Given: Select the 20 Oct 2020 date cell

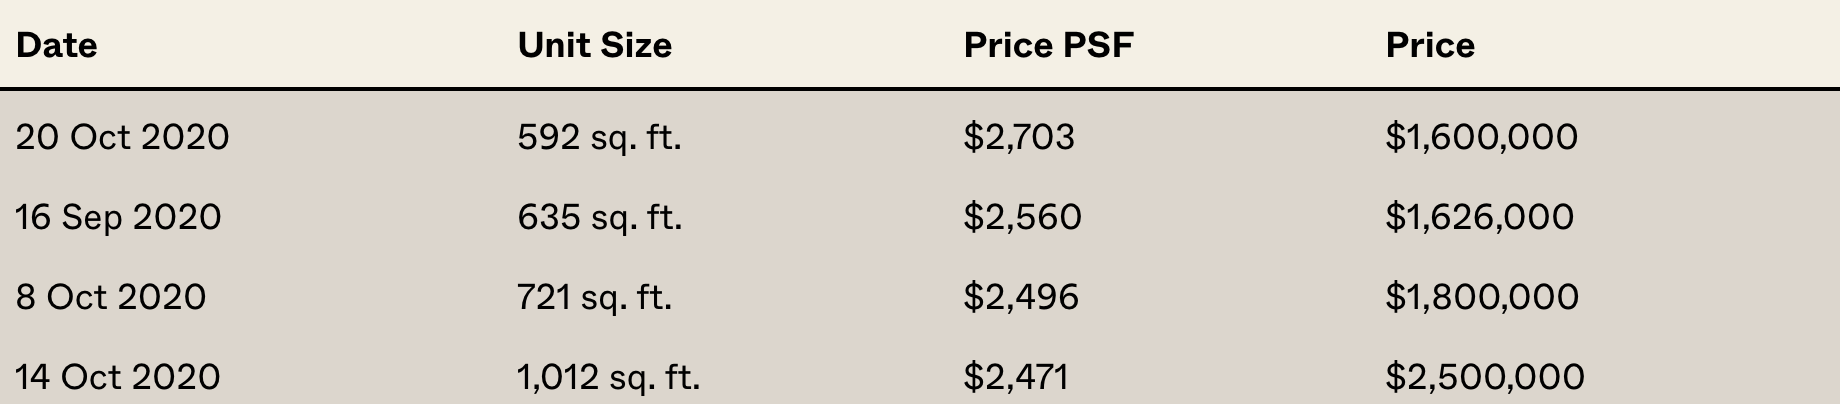Looking at the screenshot, I should (x=122, y=137).
